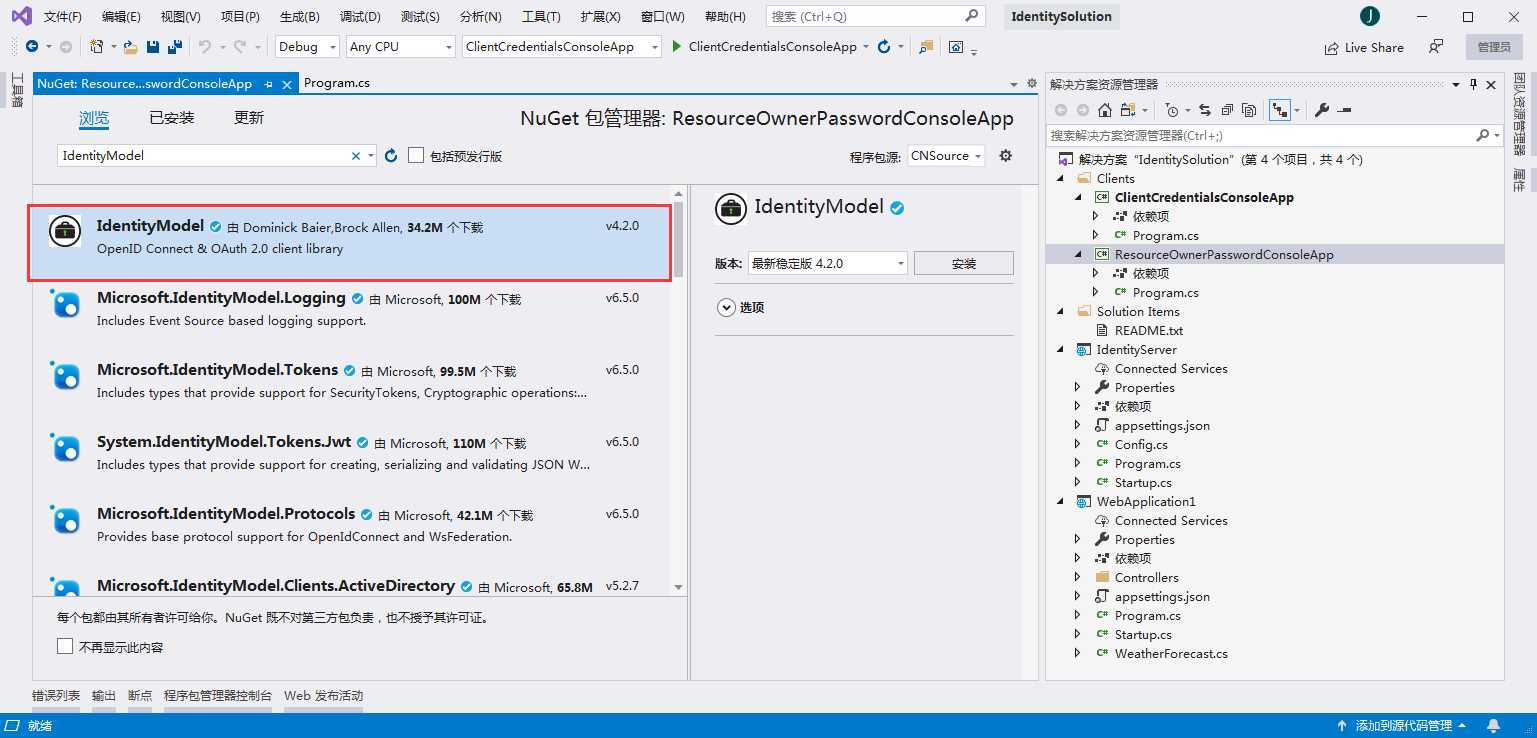Toggle the nested file view button in Solution Explorer

pos(1279,110)
